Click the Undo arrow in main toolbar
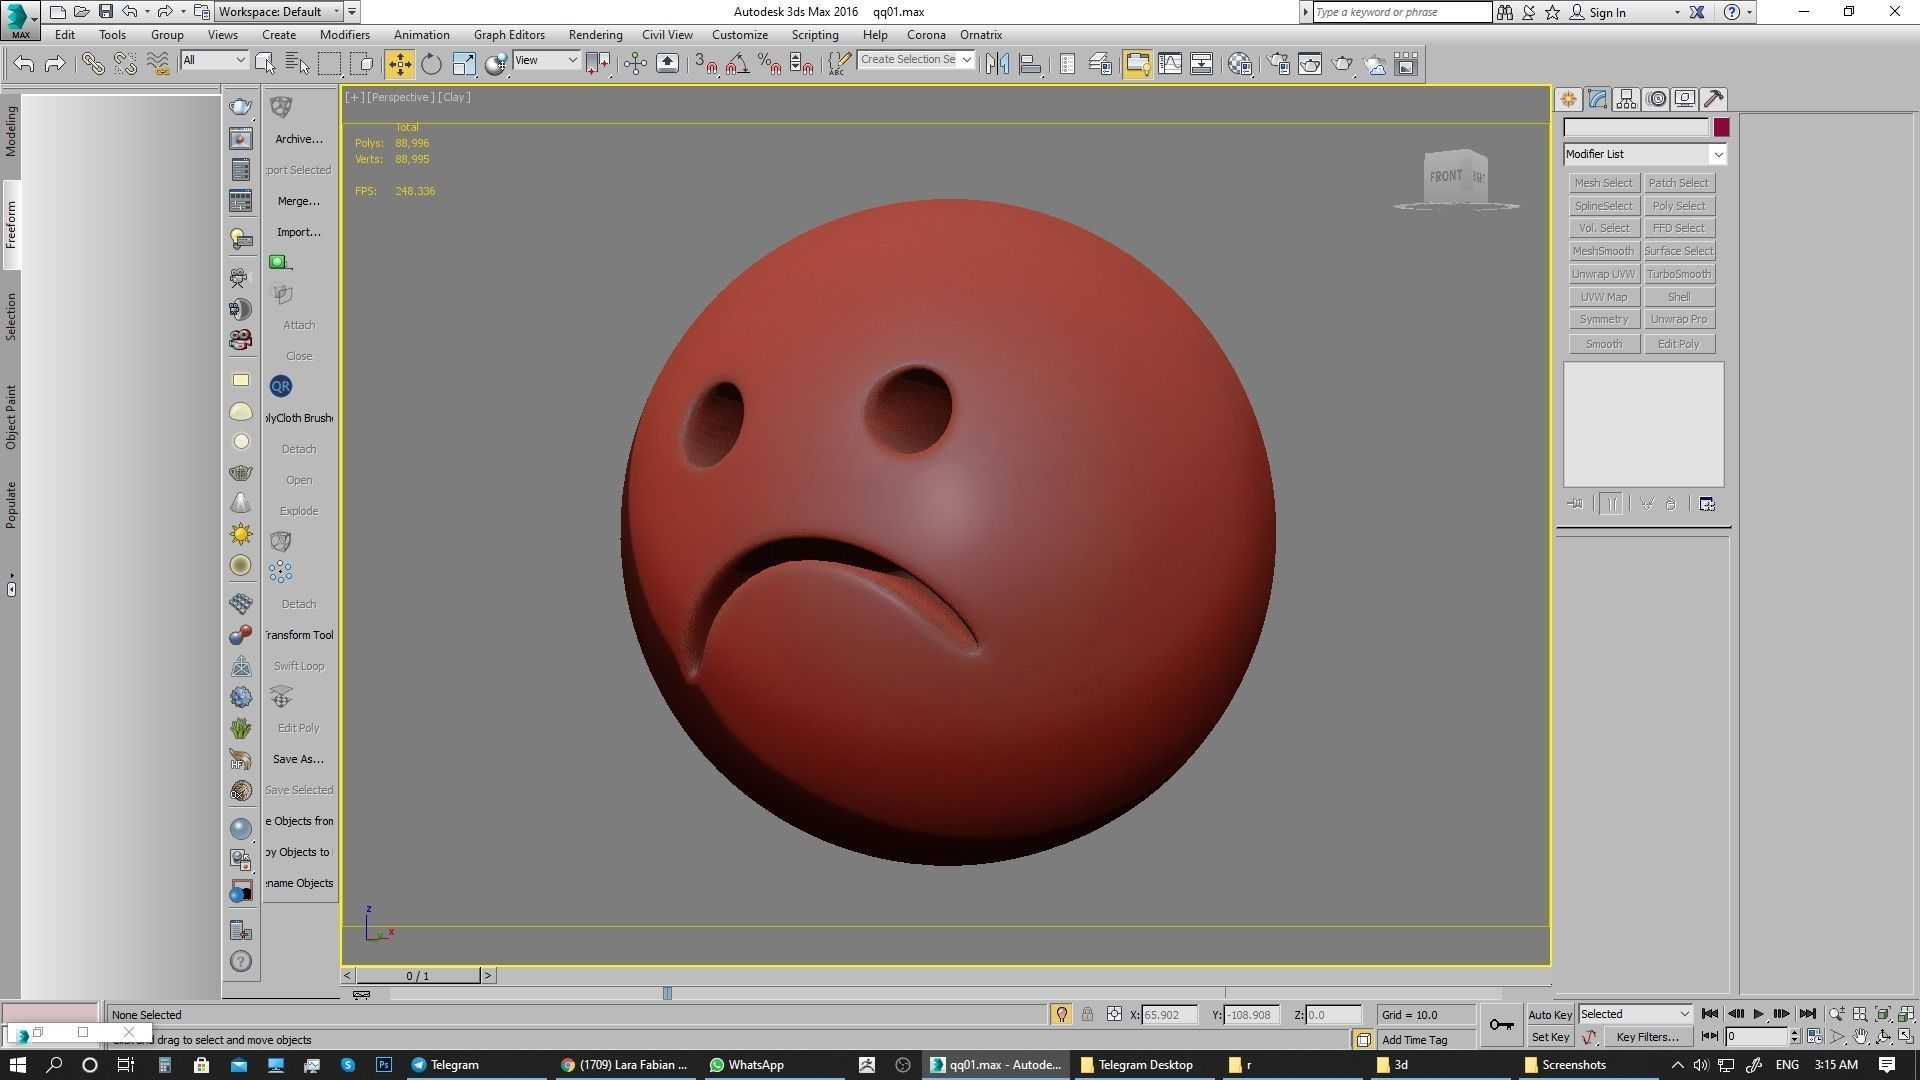 click(x=24, y=64)
